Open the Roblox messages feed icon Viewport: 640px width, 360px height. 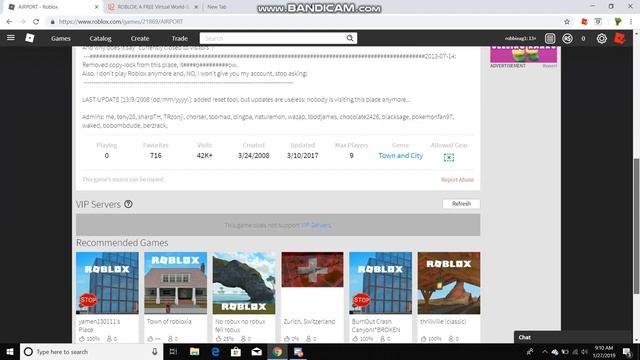[x=550, y=38]
